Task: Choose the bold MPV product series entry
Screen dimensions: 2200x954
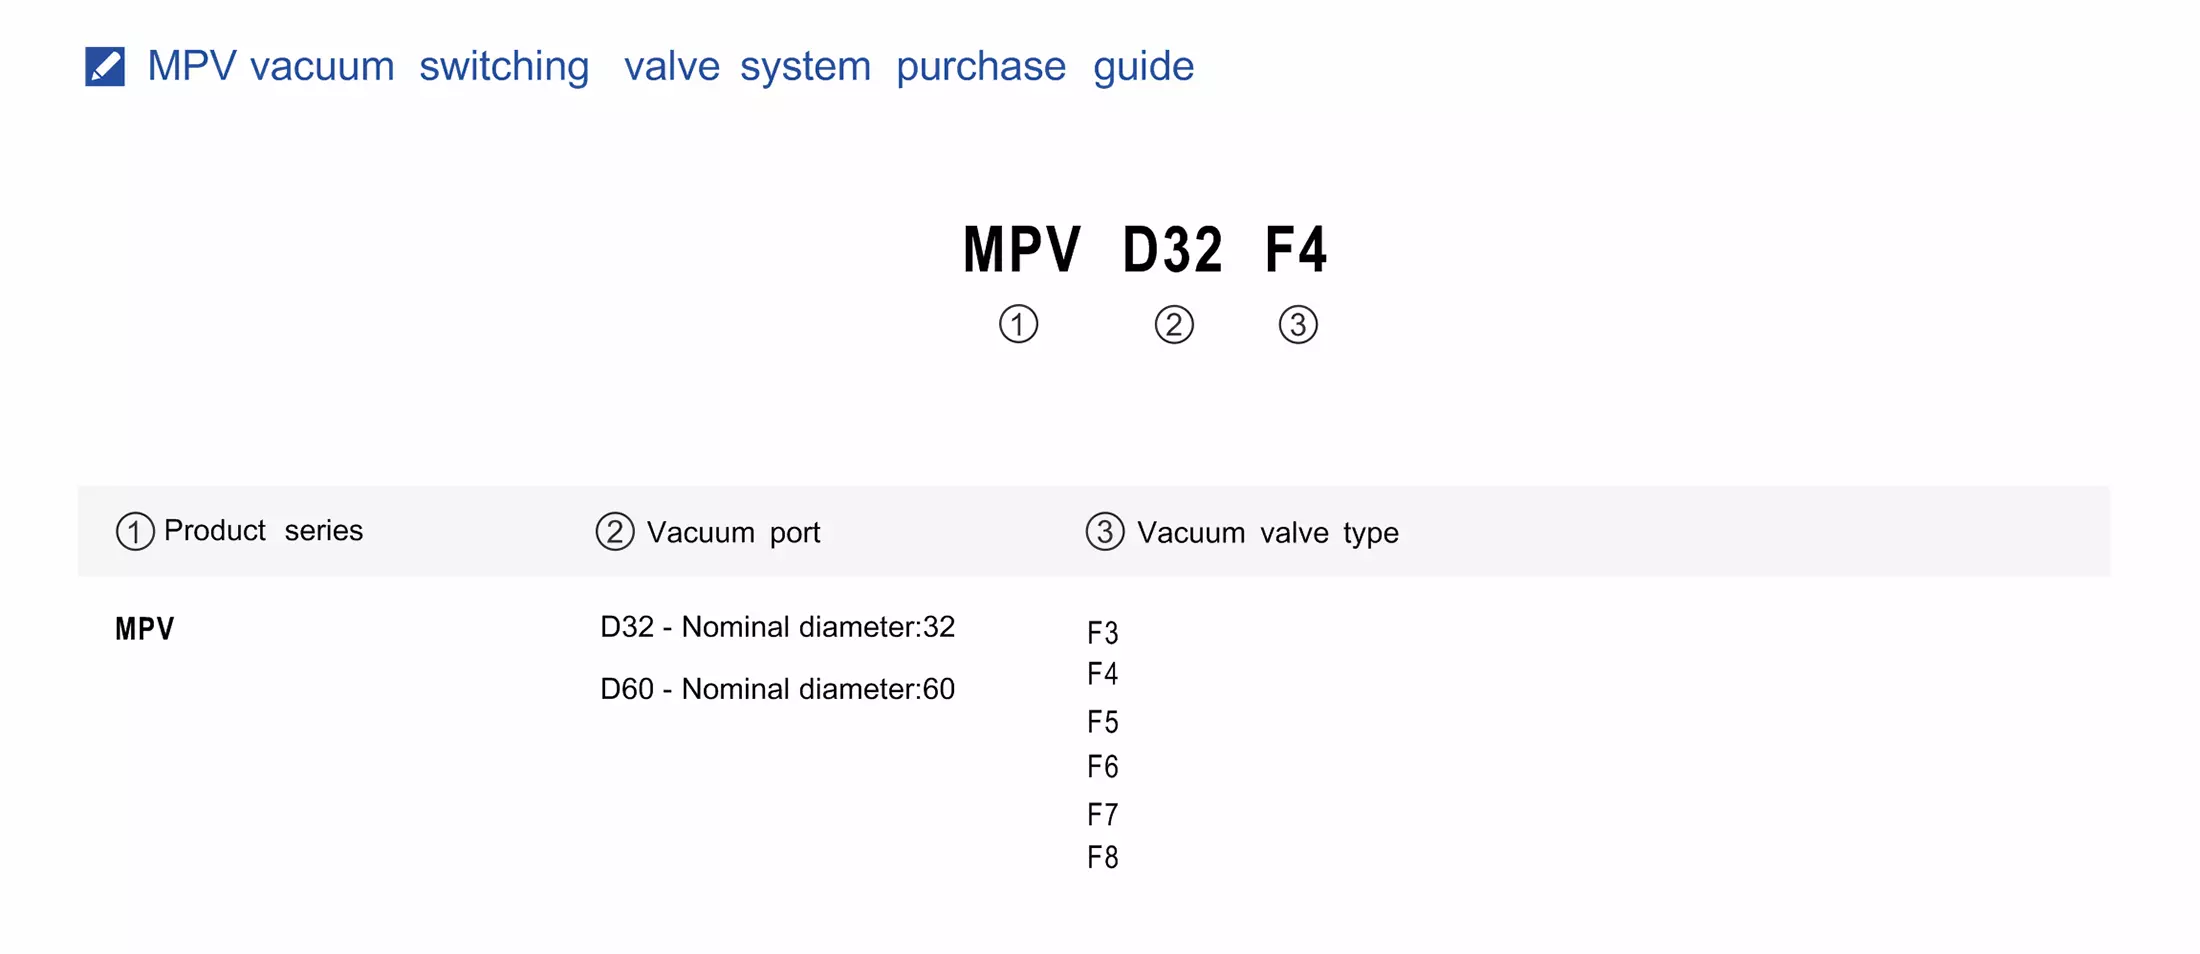Action: tap(145, 629)
